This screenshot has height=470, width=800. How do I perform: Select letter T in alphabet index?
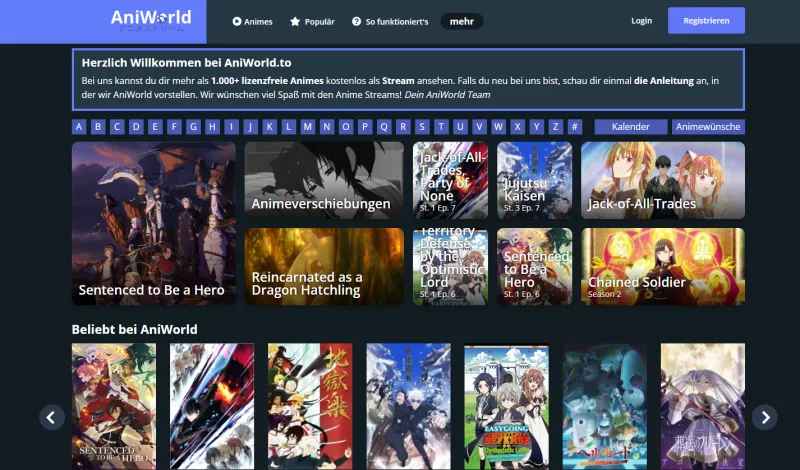coord(441,127)
